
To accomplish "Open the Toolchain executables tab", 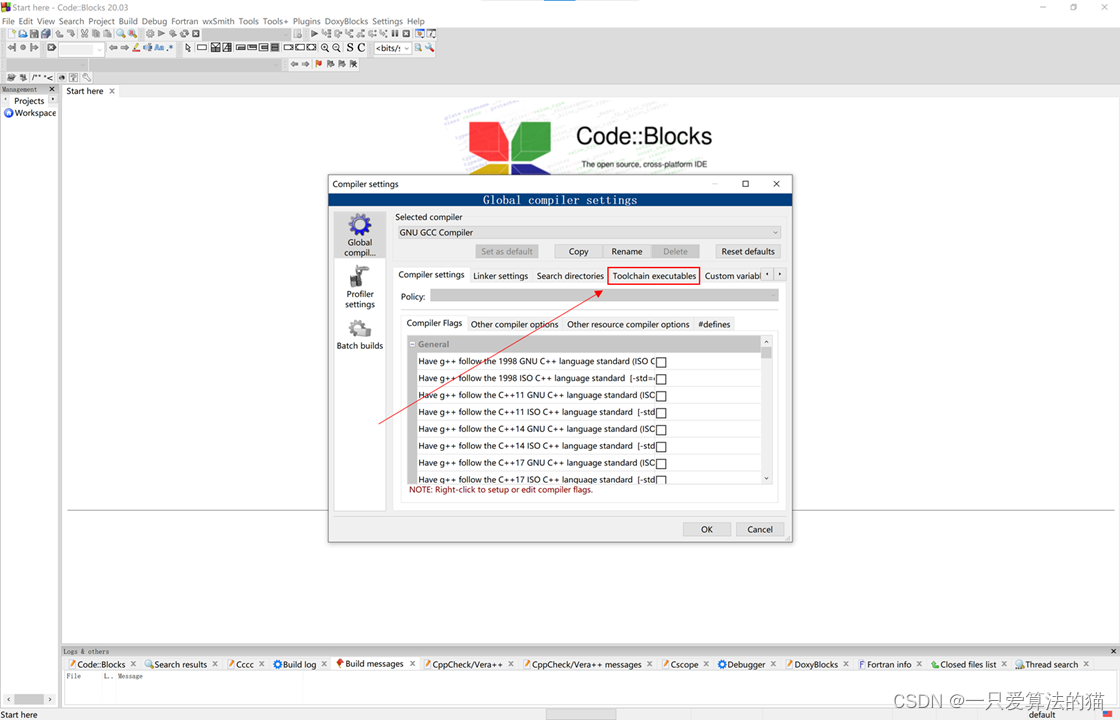I will [654, 276].
